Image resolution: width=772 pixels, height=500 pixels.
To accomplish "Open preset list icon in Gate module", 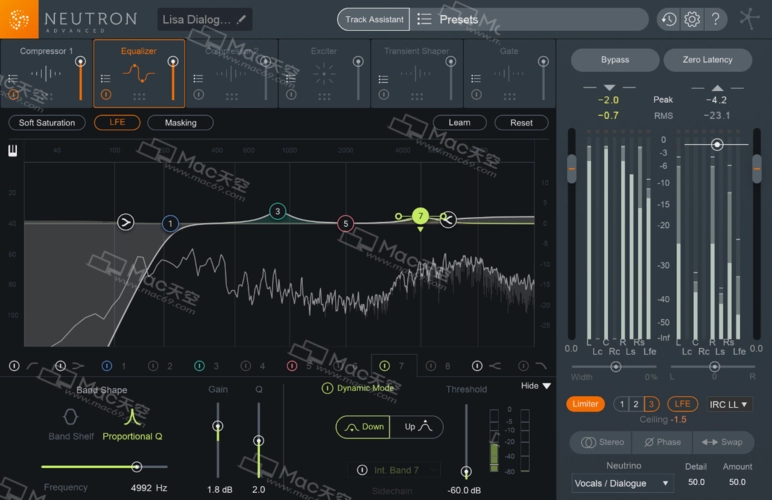I will pyautogui.click(x=476, y=79).
